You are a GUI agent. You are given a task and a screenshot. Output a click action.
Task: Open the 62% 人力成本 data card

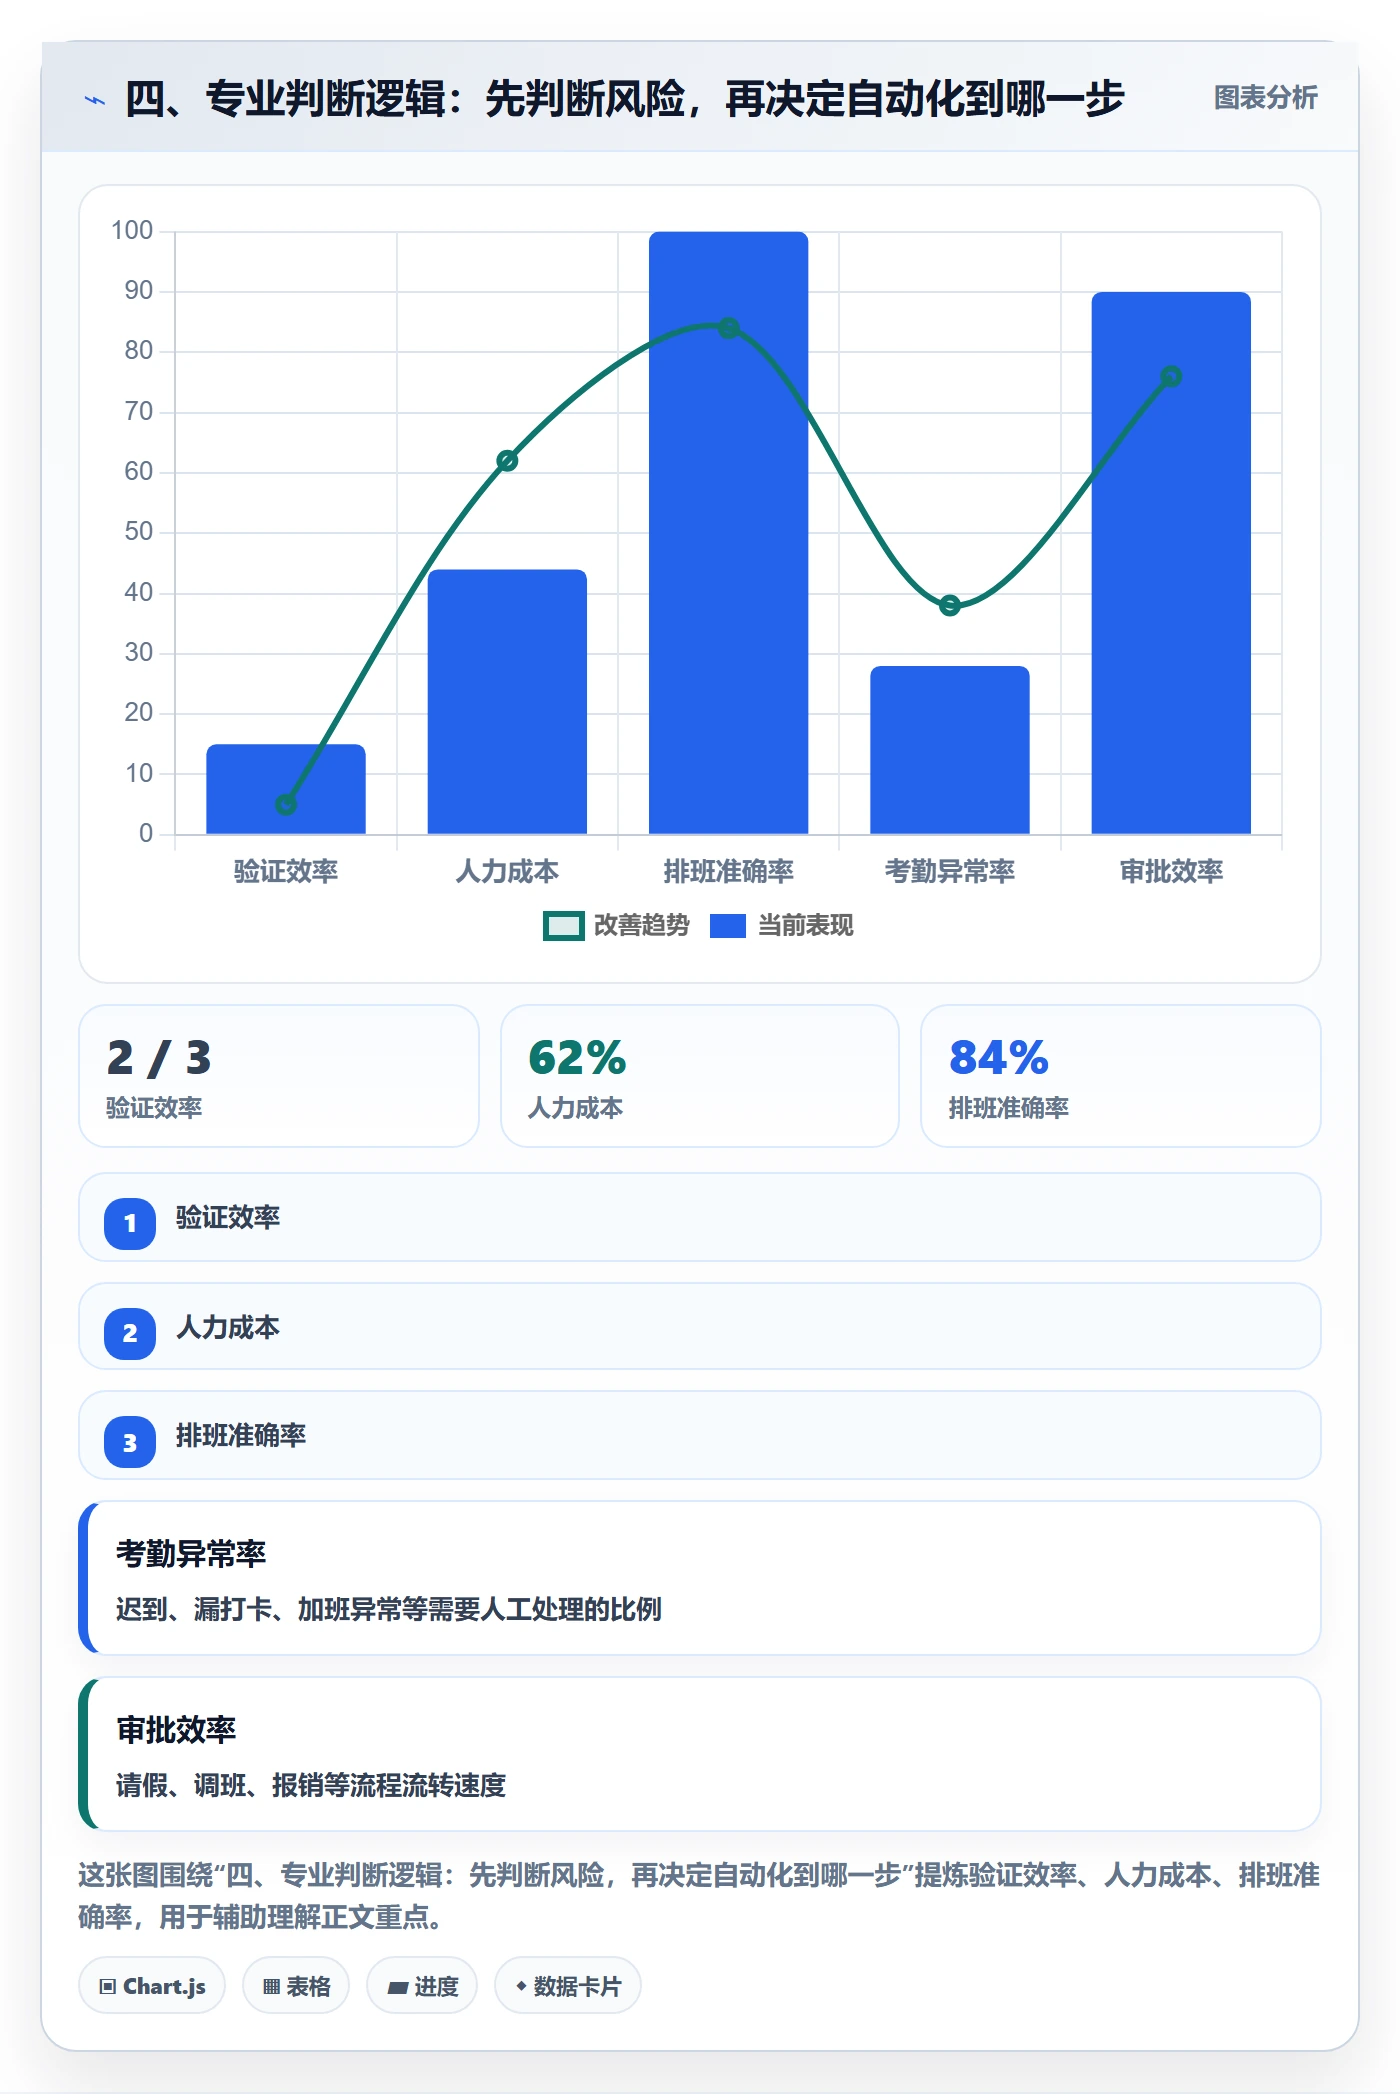pos(700,1076)
